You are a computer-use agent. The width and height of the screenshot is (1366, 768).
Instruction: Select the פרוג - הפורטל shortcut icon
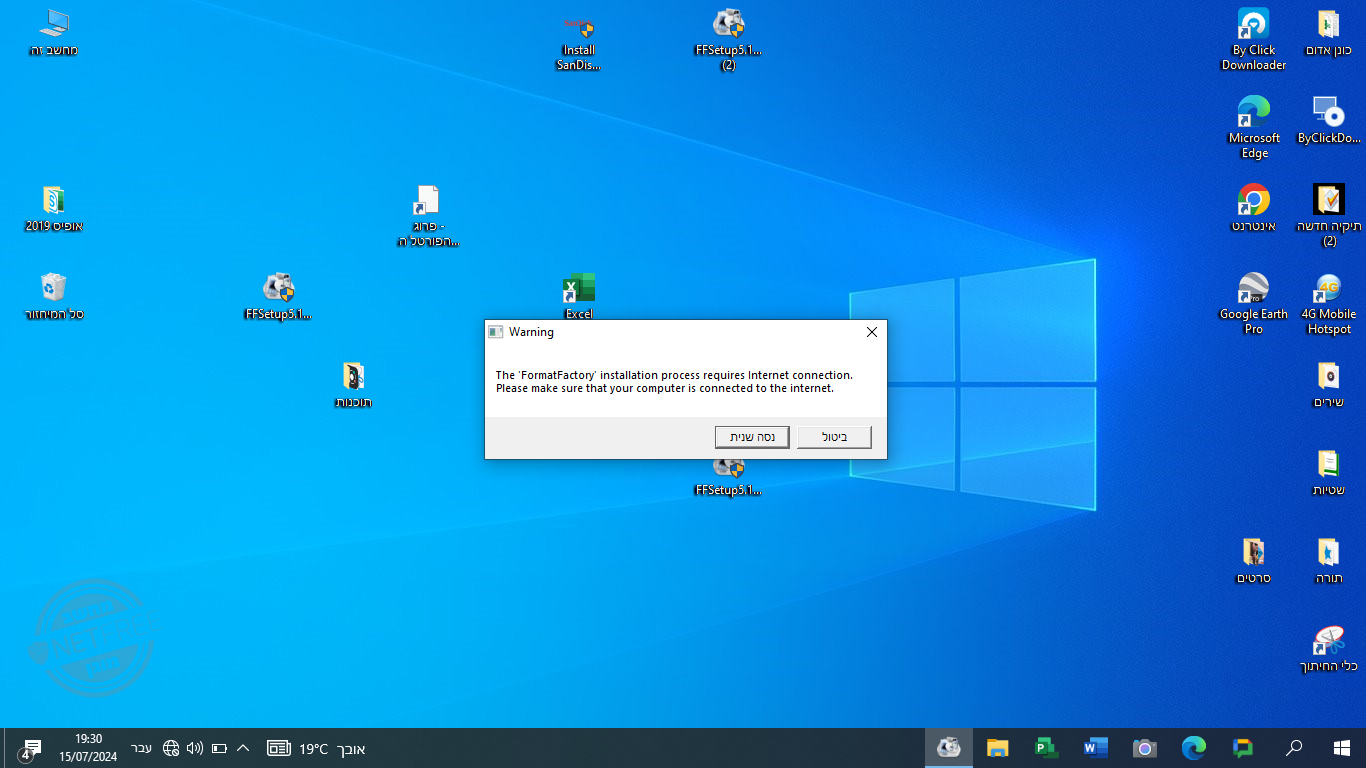click(x=428, y=216)
